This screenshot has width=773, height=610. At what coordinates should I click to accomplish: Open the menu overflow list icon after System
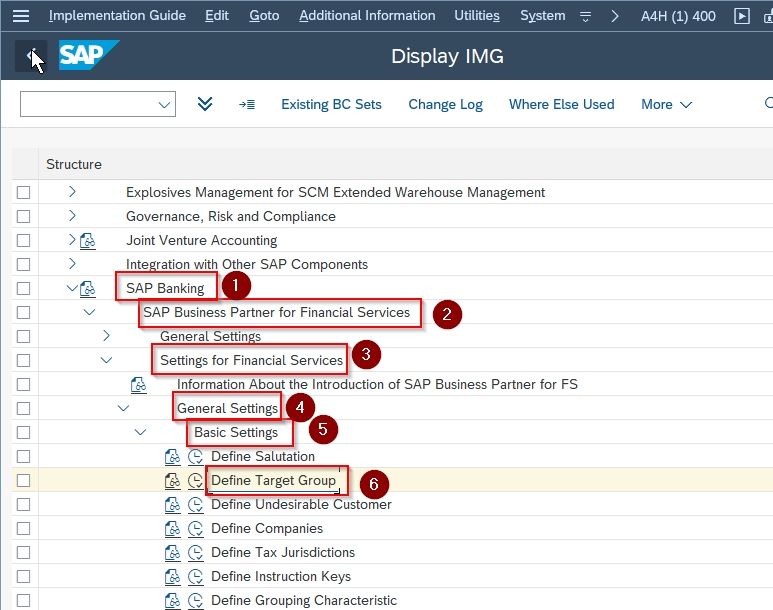(585, 16)
